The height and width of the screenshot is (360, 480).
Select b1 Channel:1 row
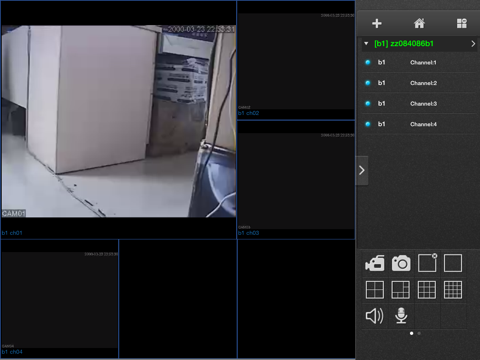(419, 62)
